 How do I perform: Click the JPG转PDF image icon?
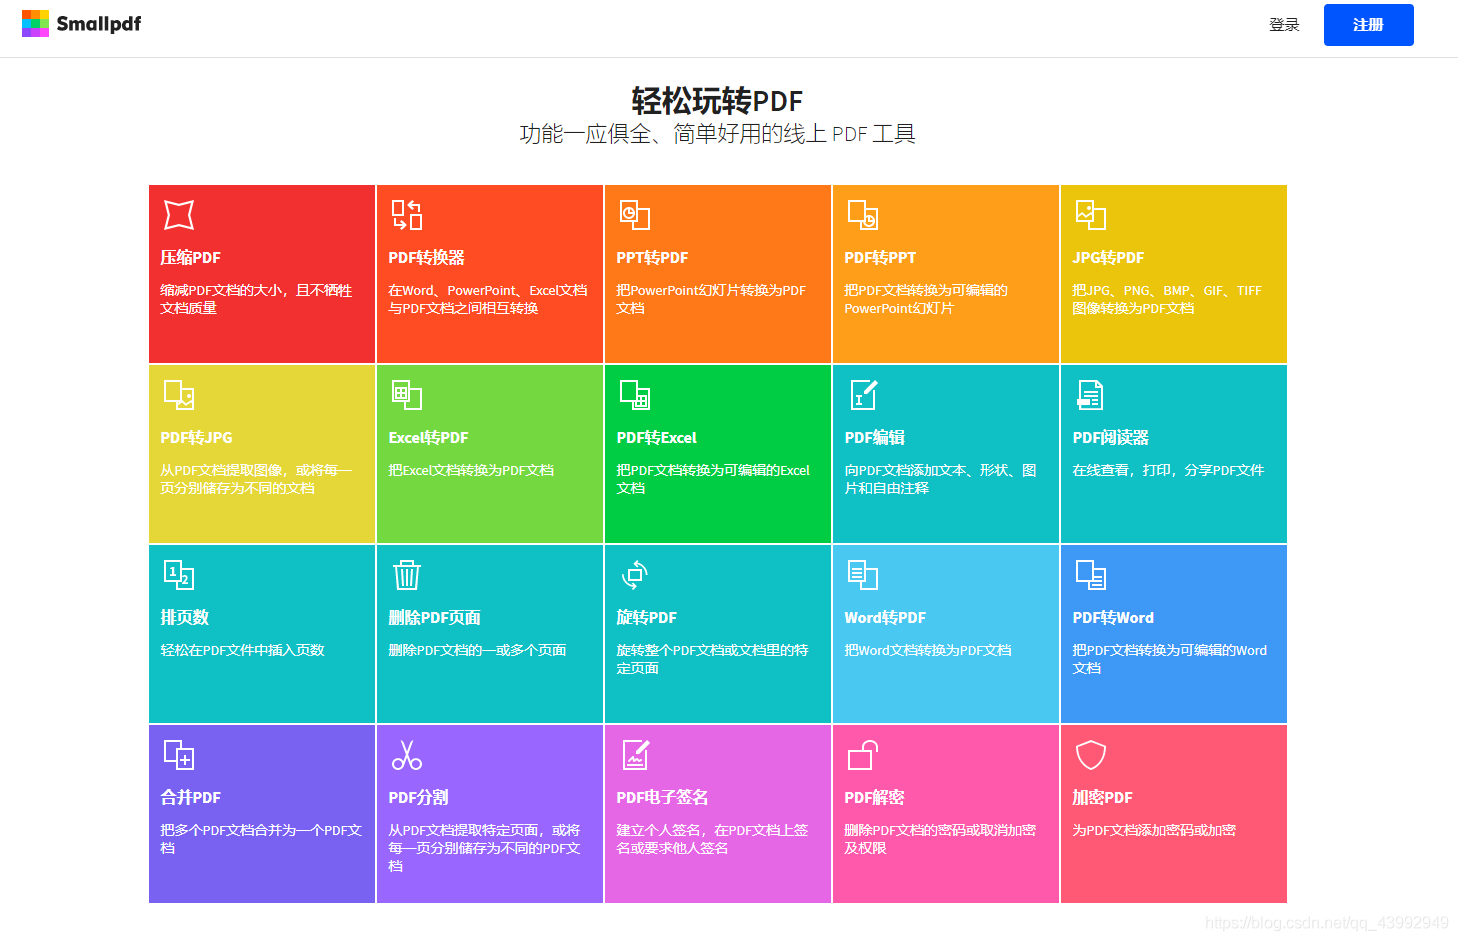(x=1091, y=215)
